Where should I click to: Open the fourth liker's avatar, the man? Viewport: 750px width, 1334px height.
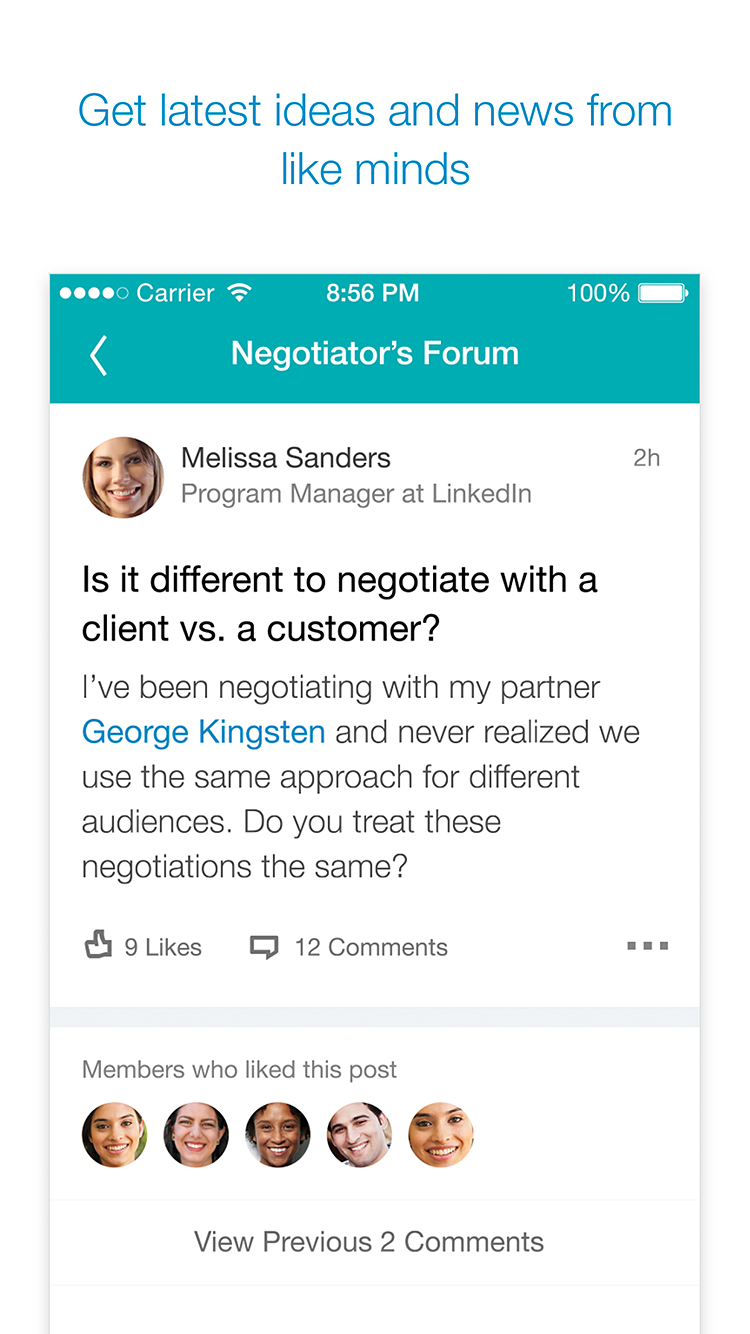coord(359,1135)
